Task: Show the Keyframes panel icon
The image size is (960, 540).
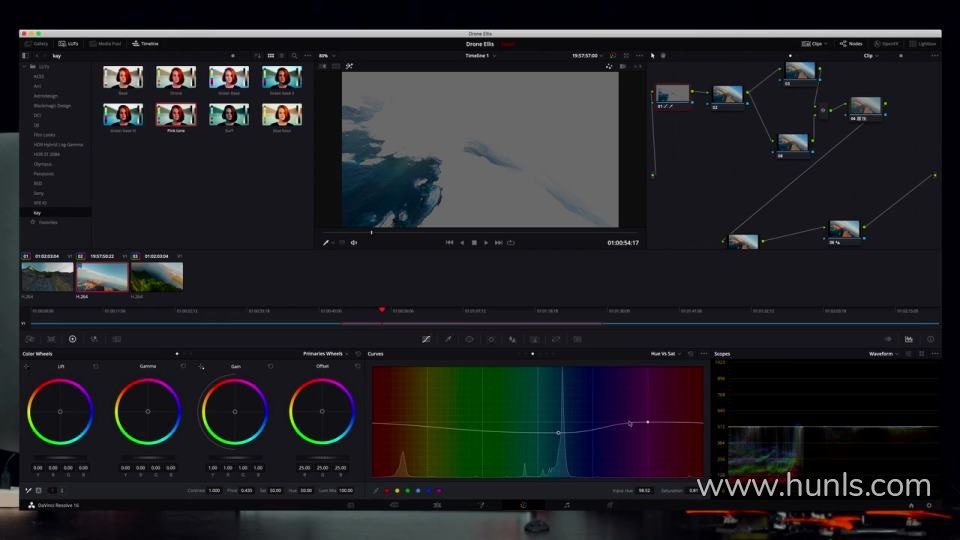Action: (x=888, y=339)
